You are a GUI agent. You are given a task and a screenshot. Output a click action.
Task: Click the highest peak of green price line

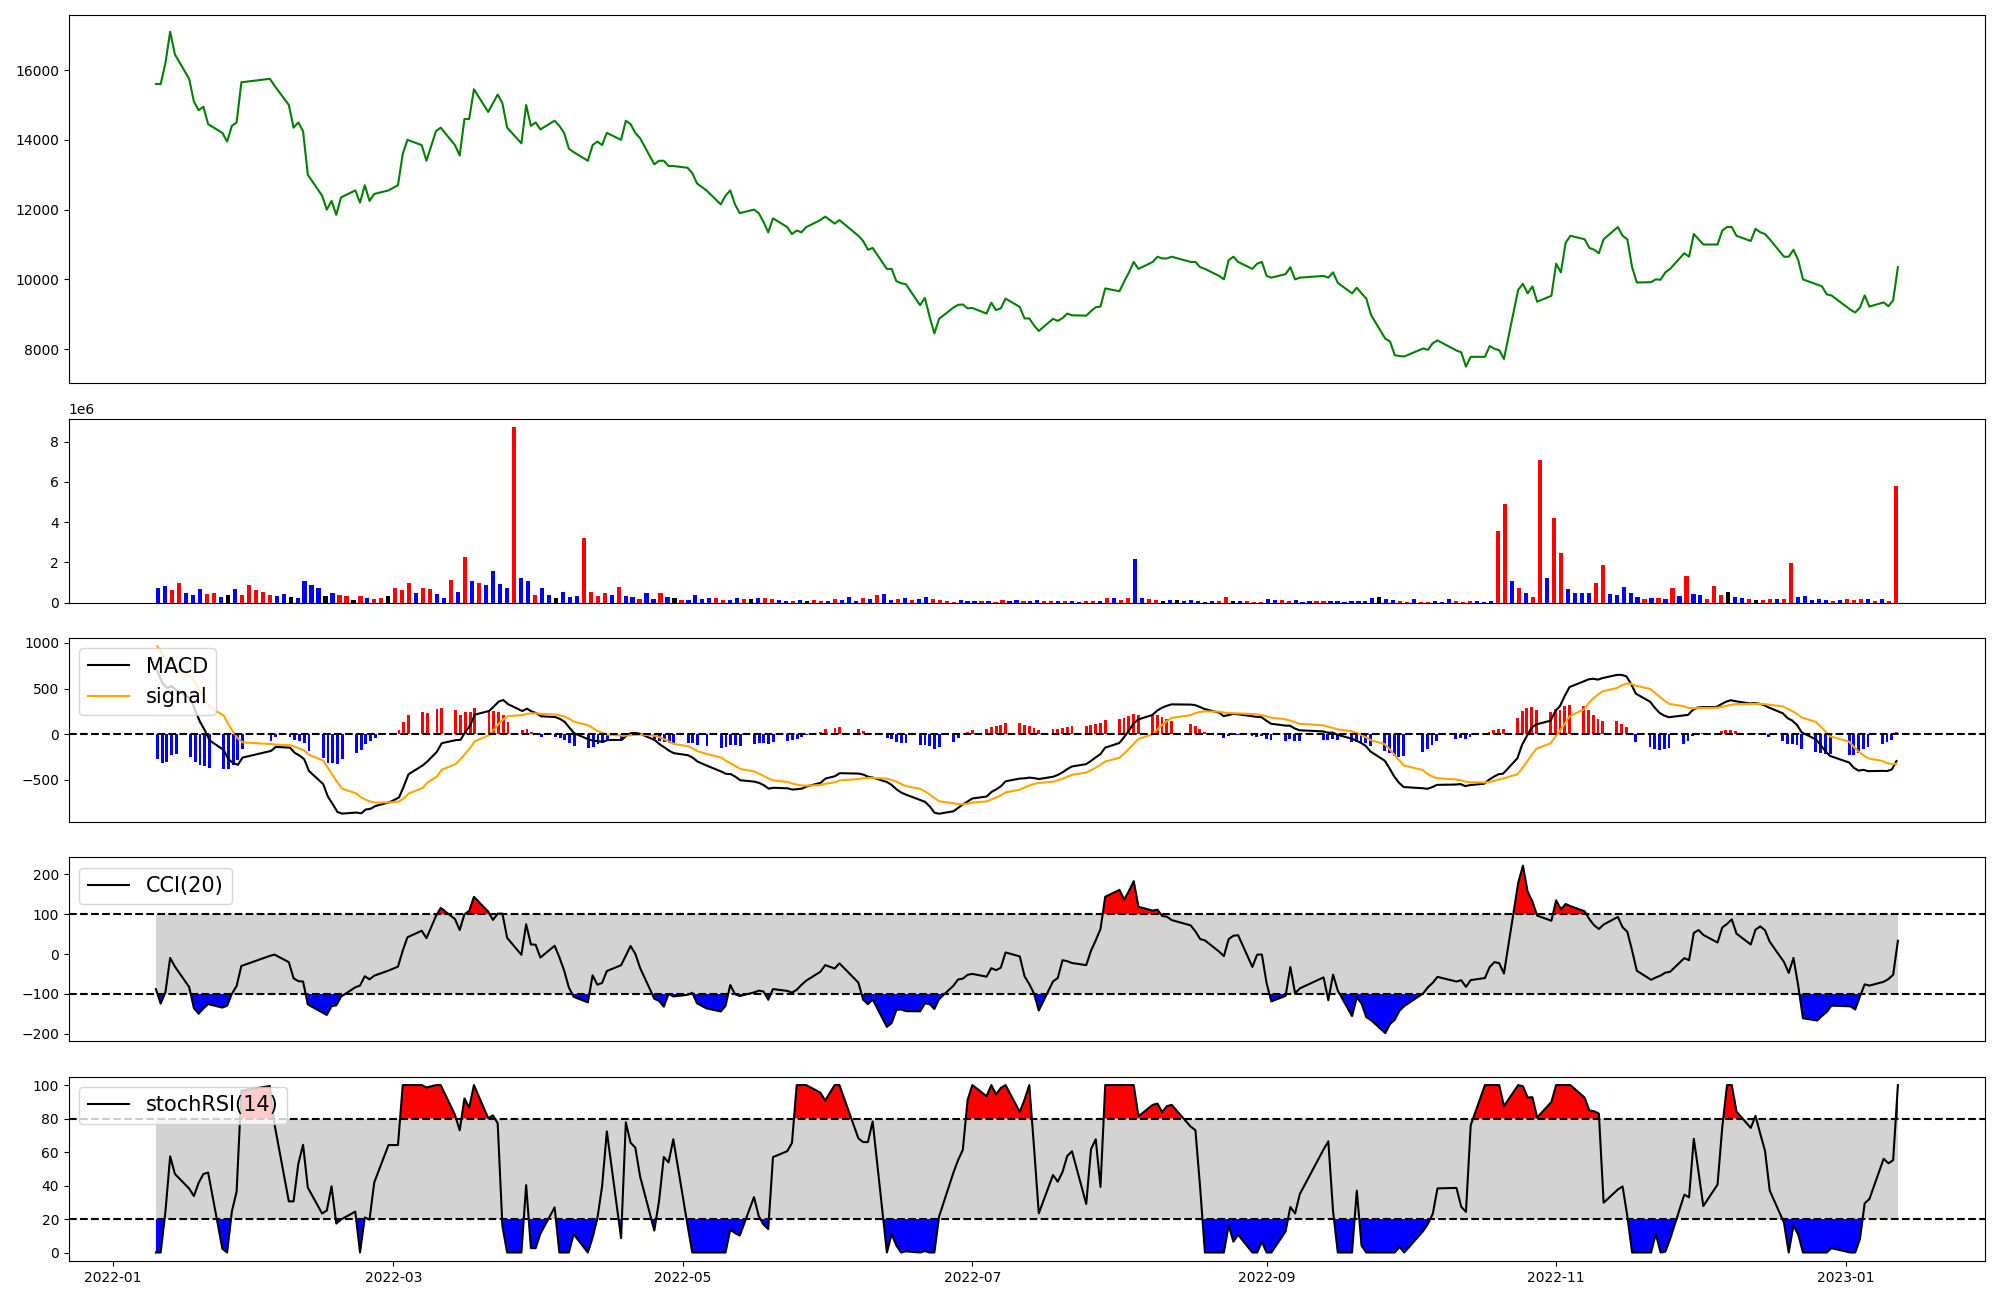tap(170, 33)
